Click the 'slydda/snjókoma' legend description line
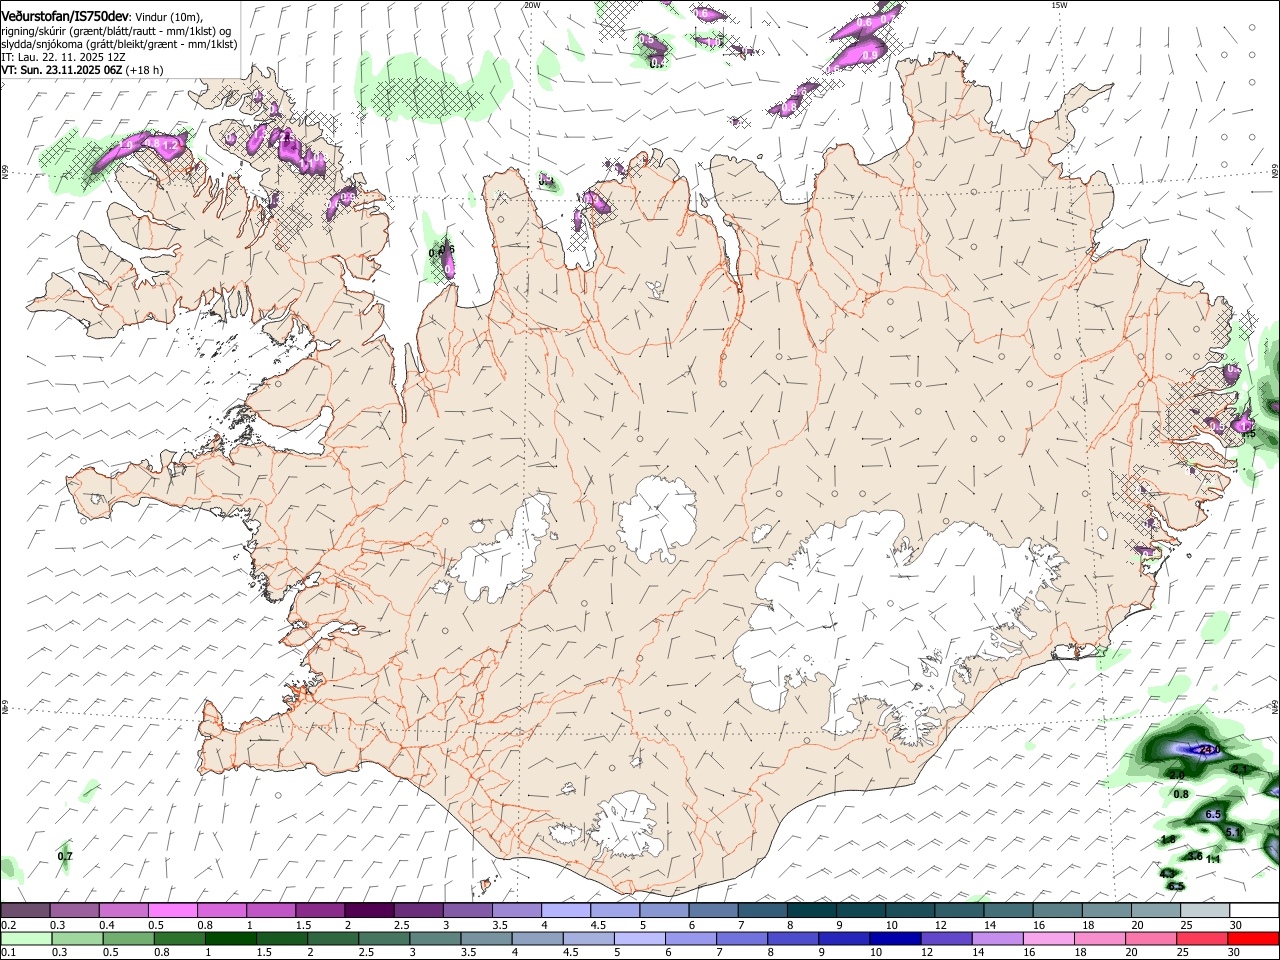Screen dimensions: 1280x960 [x=119, y=44]
